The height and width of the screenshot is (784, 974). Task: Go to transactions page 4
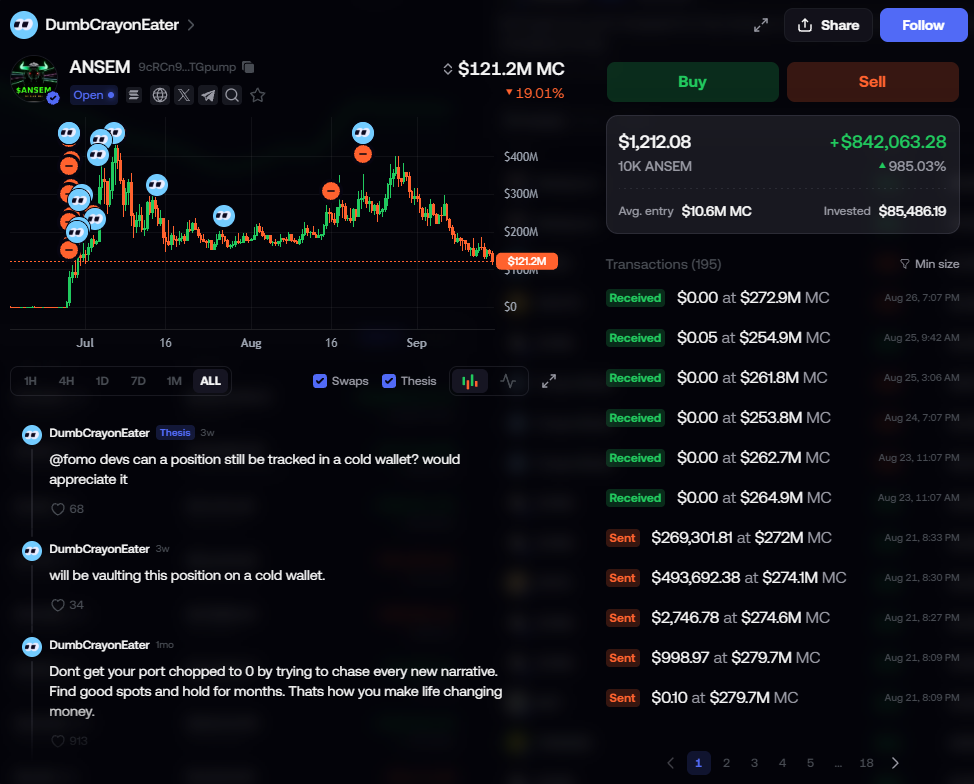(782, 763)
